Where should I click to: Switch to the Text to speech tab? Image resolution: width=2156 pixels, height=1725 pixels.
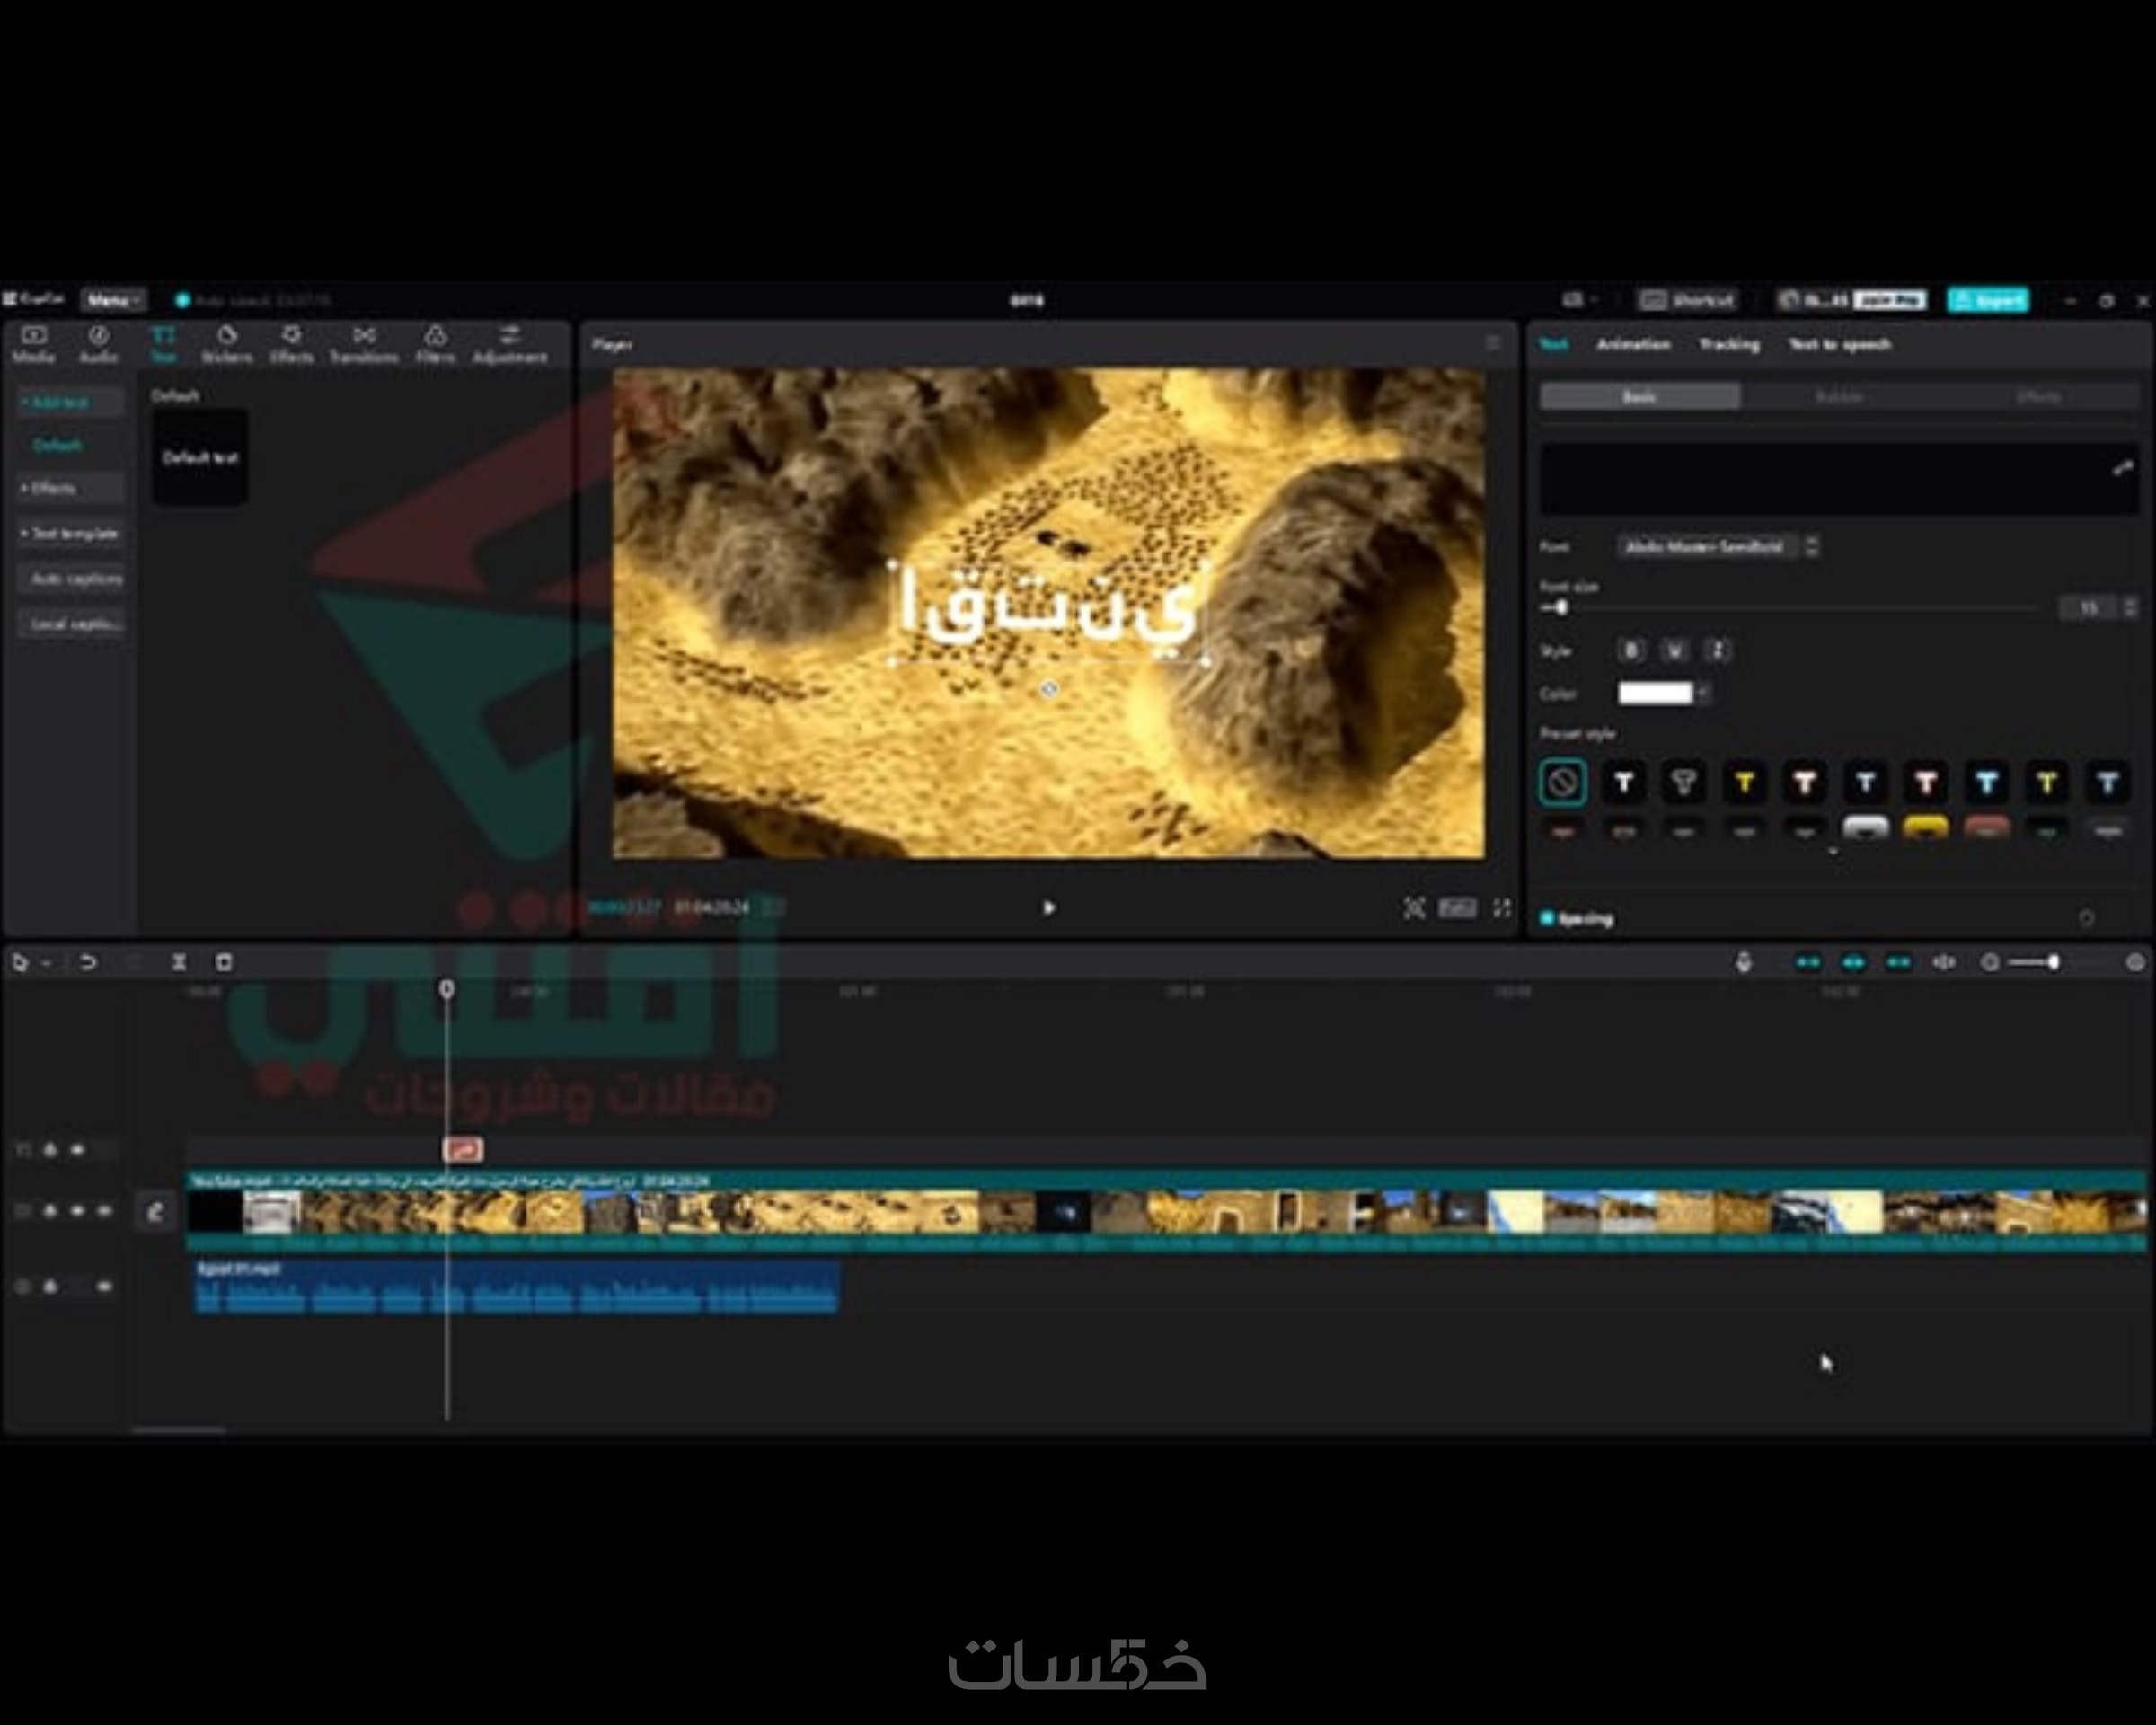[x=1839, y=345]
